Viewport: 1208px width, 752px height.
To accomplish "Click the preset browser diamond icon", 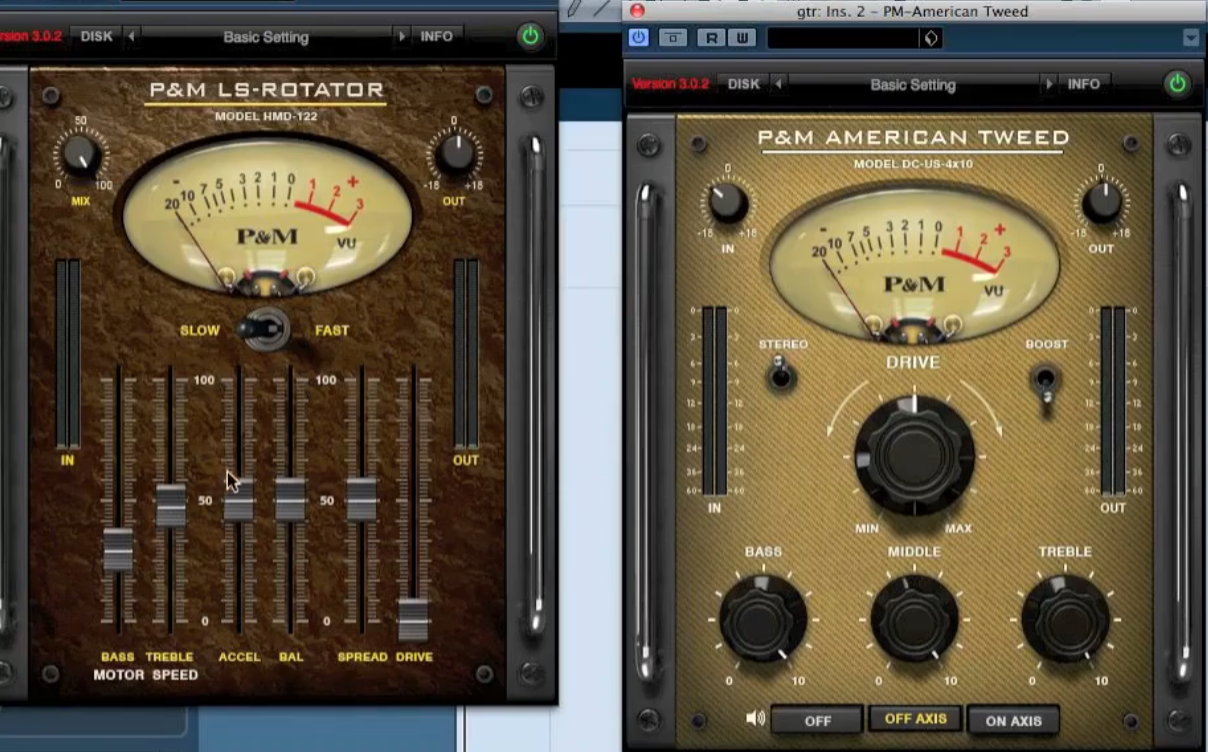I will 931,38.
